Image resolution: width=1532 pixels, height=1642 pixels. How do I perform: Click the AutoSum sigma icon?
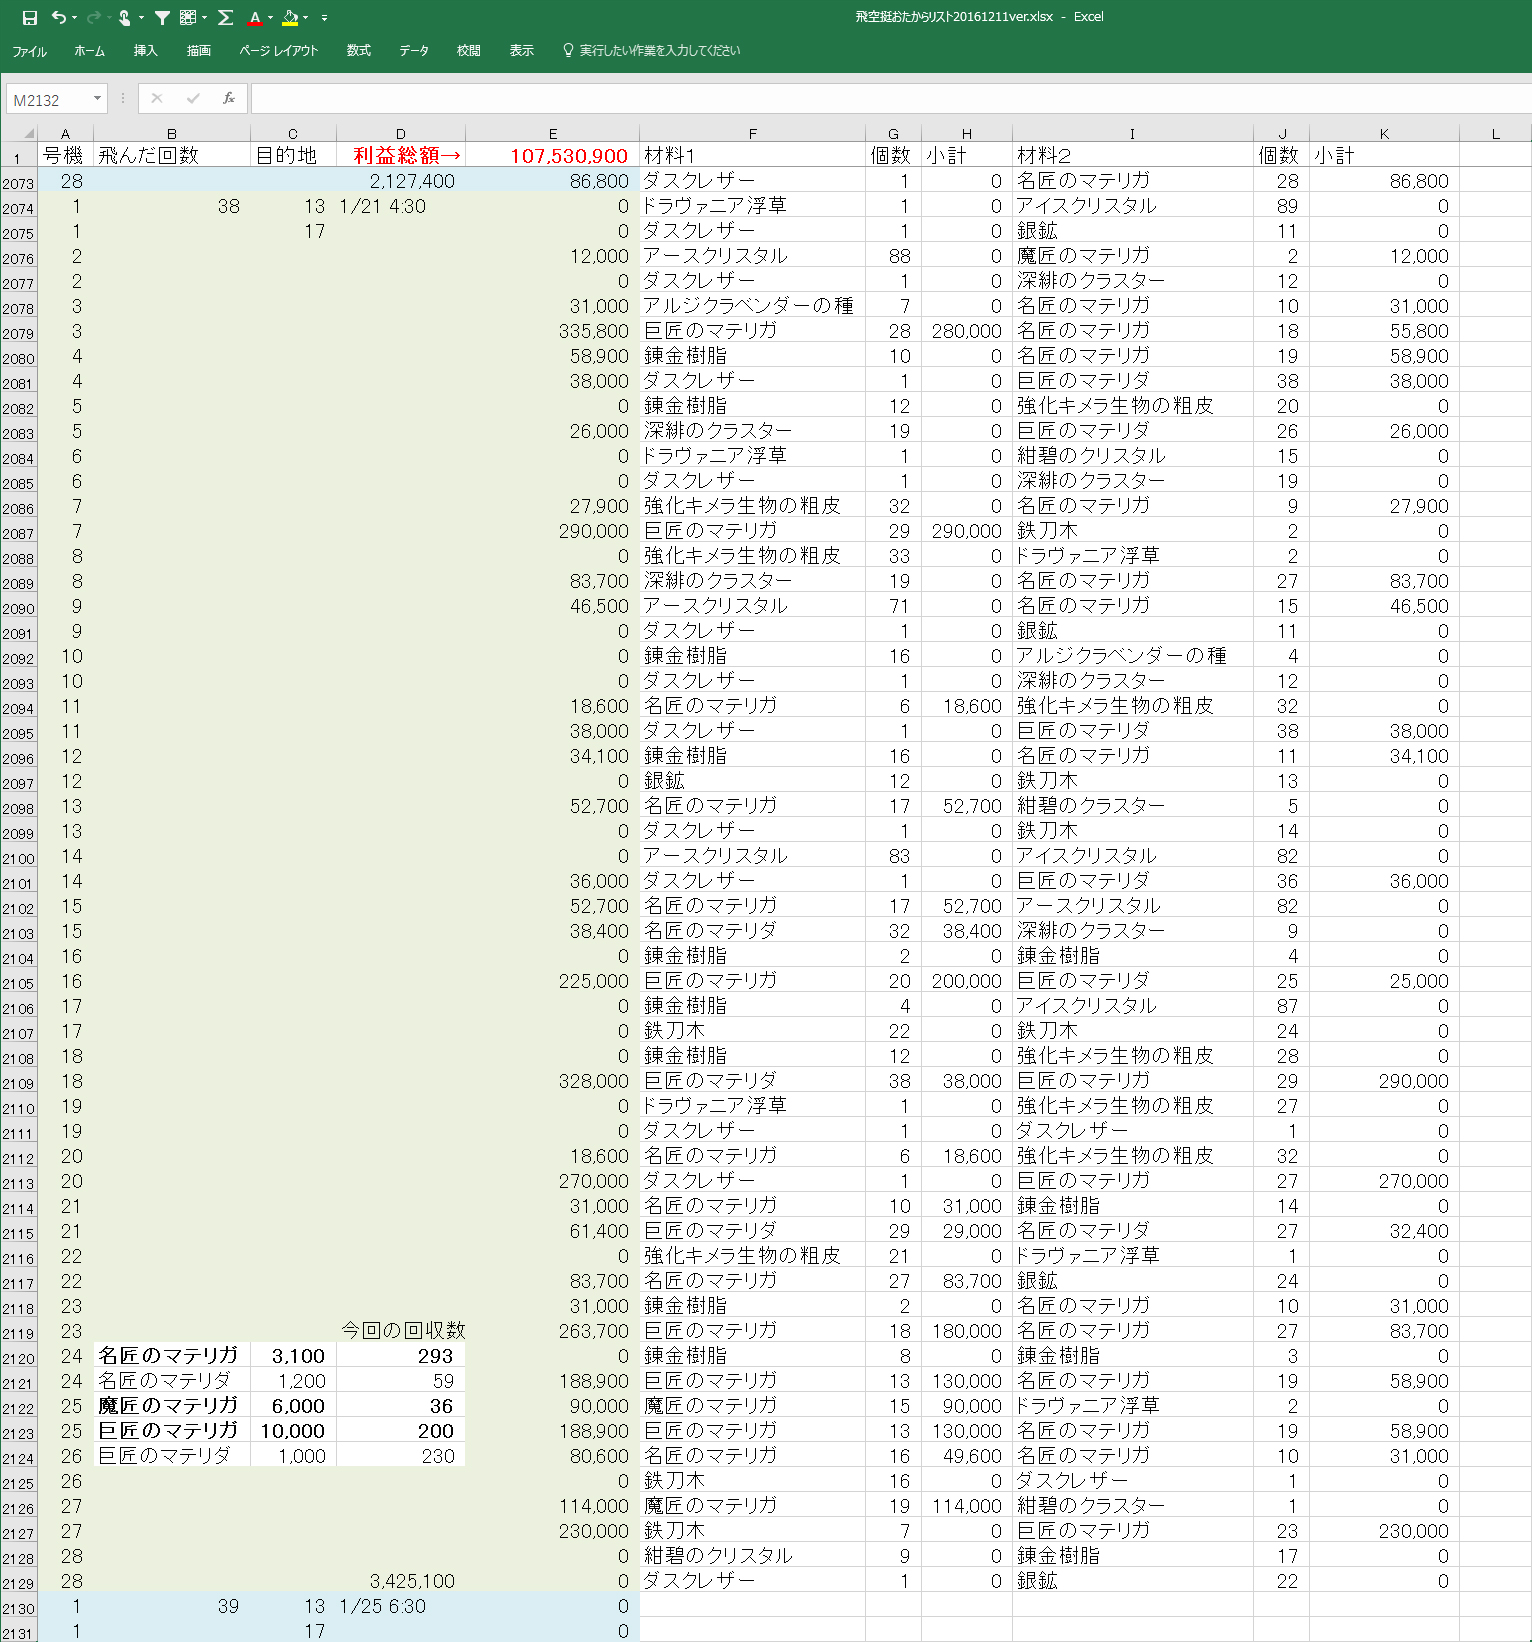tap(225, 17)
